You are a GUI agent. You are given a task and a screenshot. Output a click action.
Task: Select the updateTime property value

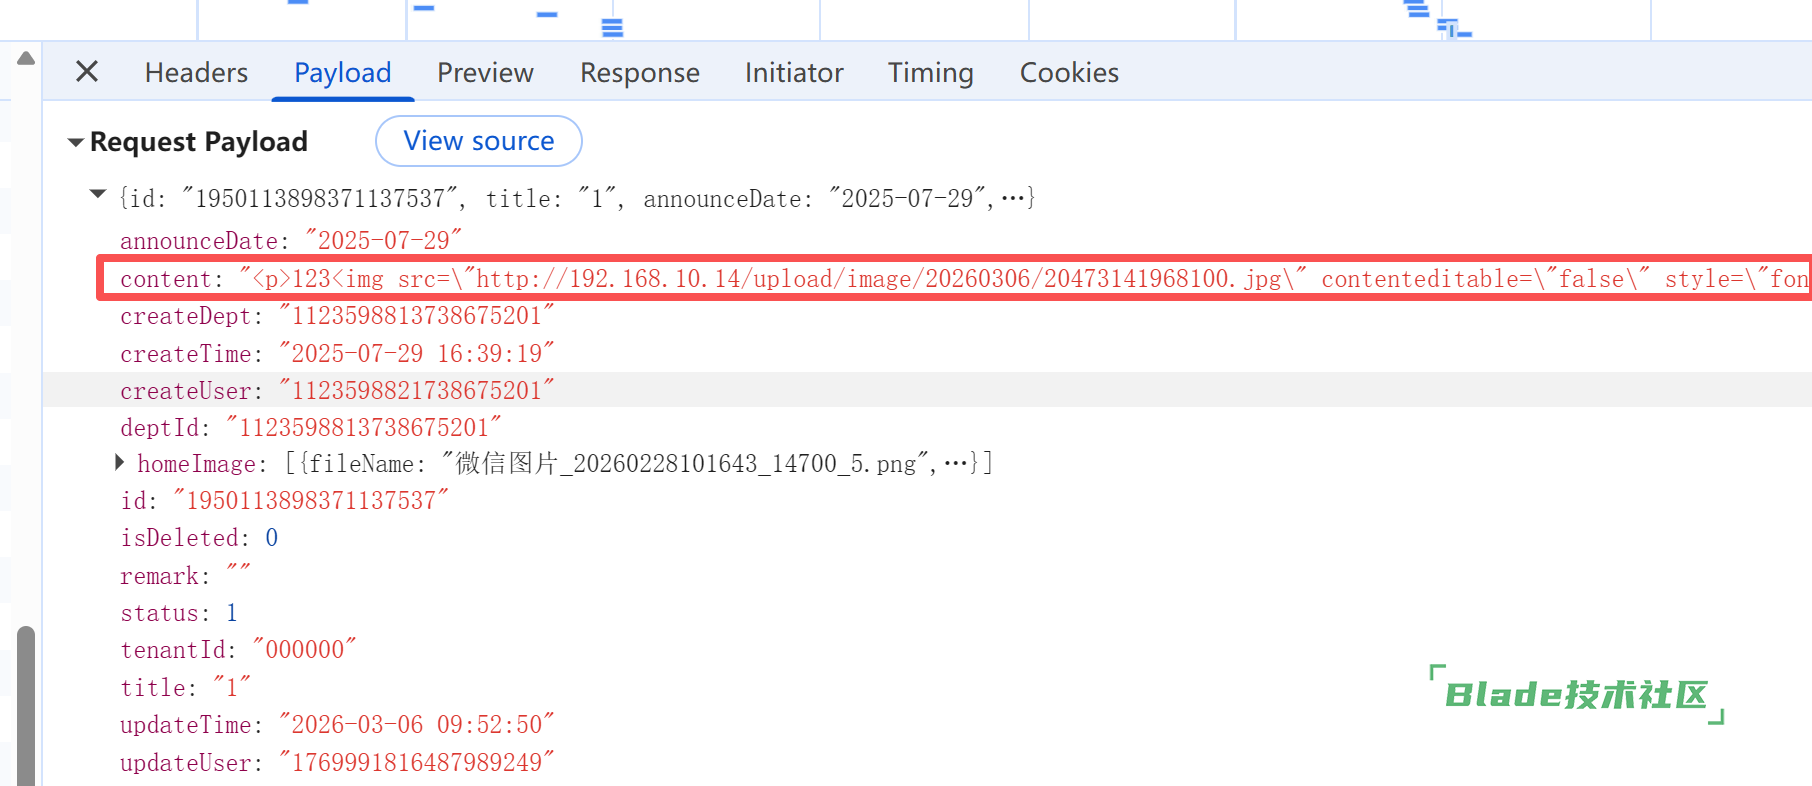(416, 725)
